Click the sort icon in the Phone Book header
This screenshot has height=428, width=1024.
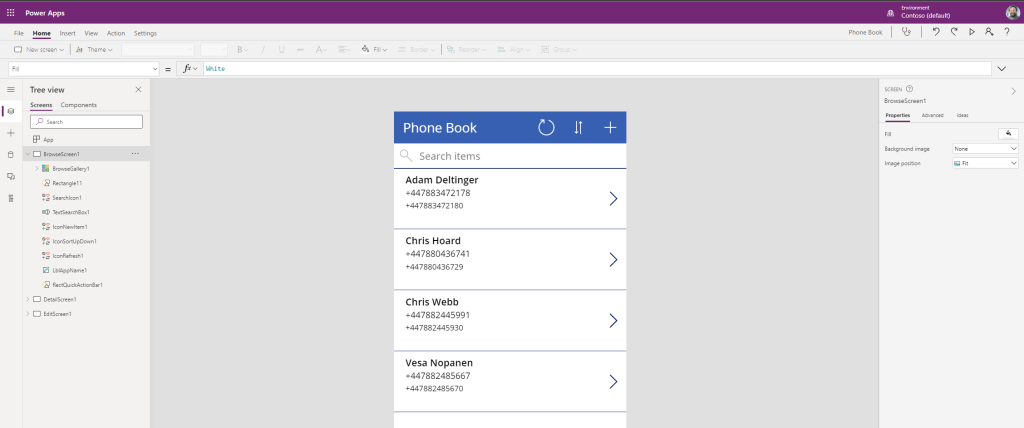pos(578,127)
